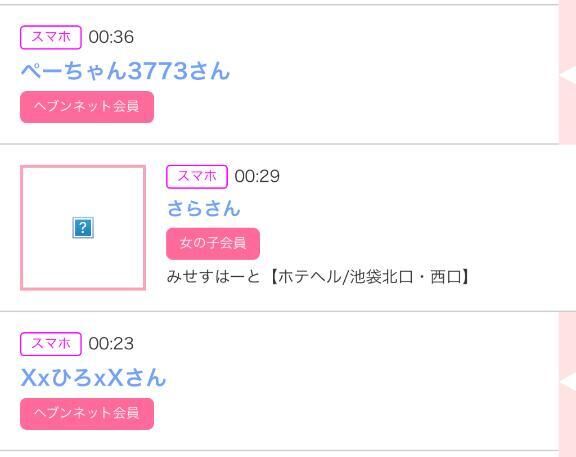Viewport: 576px width, 457px height.
Task: Click the white arrow beside ぺーちゃん3773さん's entry
Action: pyautogui.click(x=568, y=75)
